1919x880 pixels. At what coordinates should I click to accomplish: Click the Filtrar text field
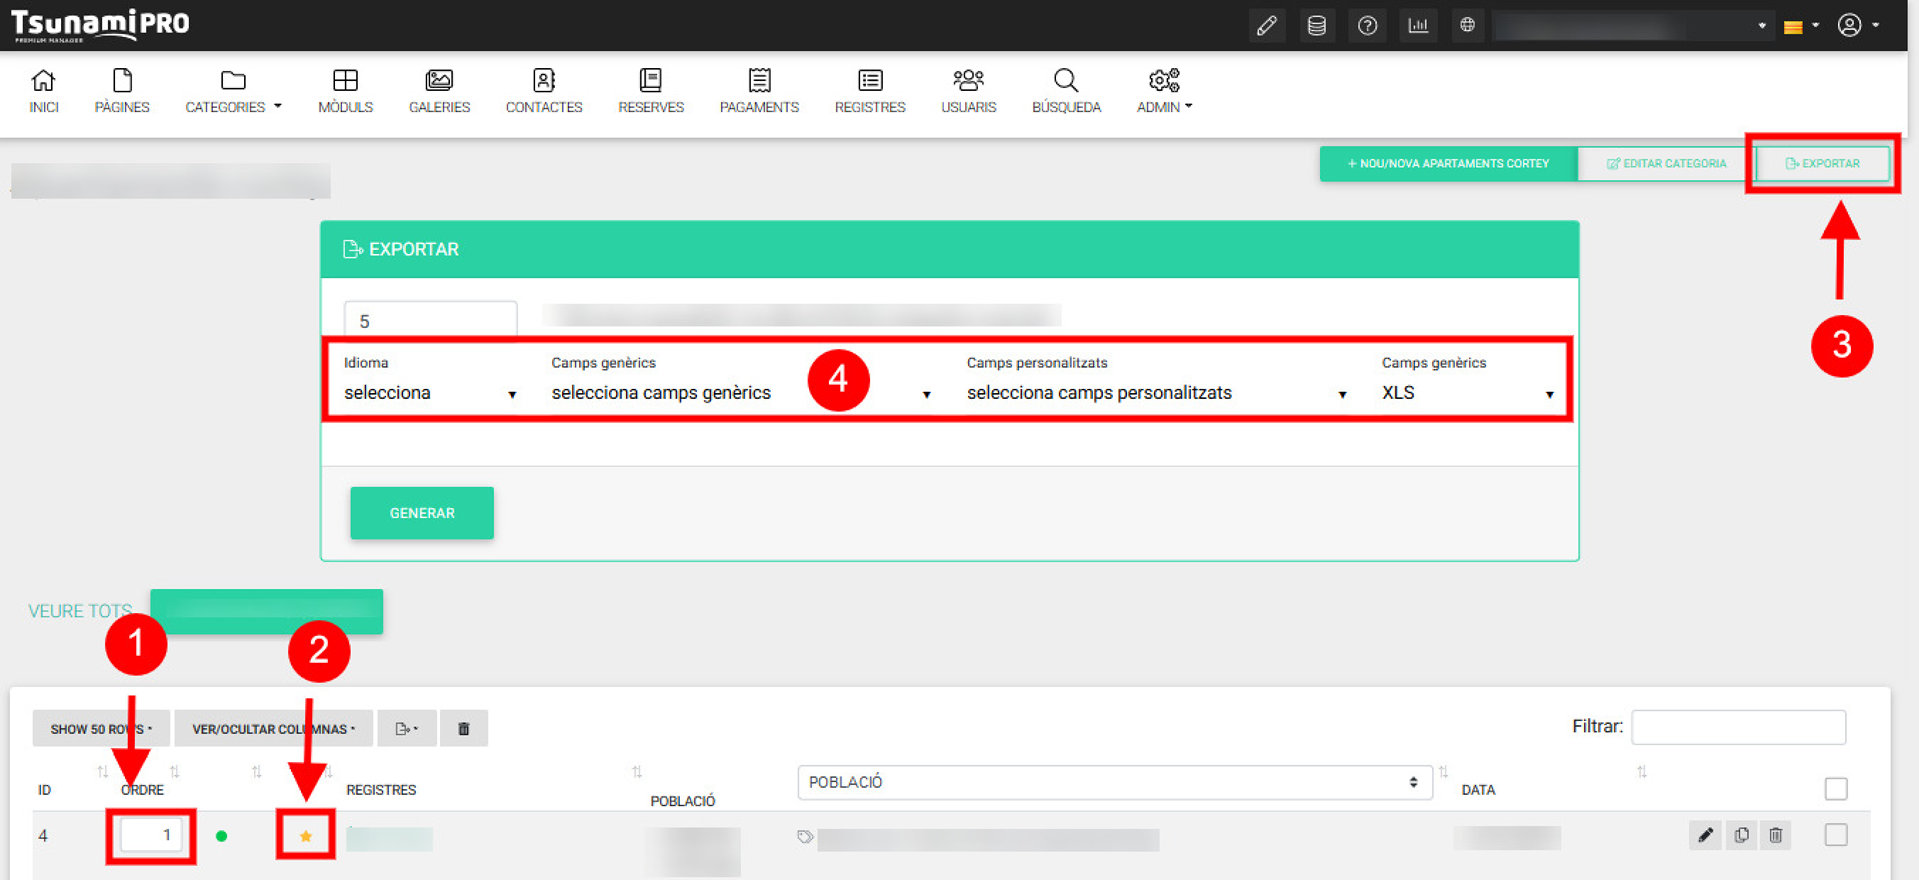(x=1738, y=727)
